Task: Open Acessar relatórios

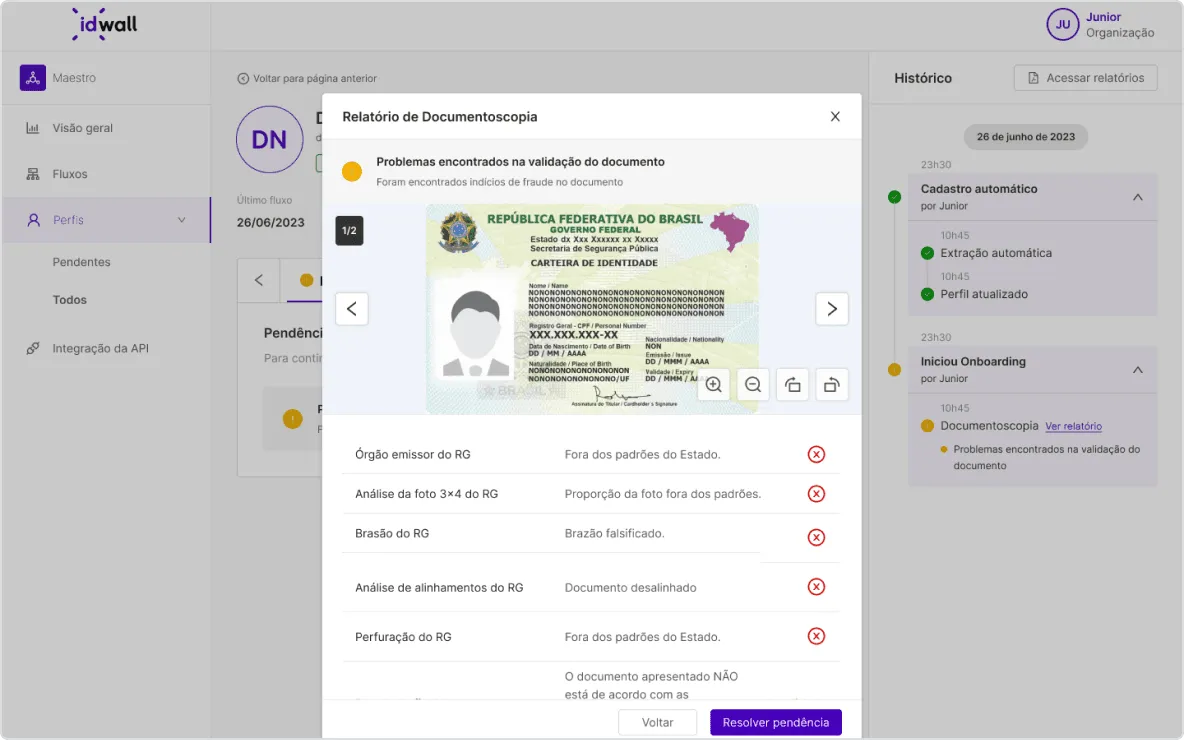Action: [1085, 78]
